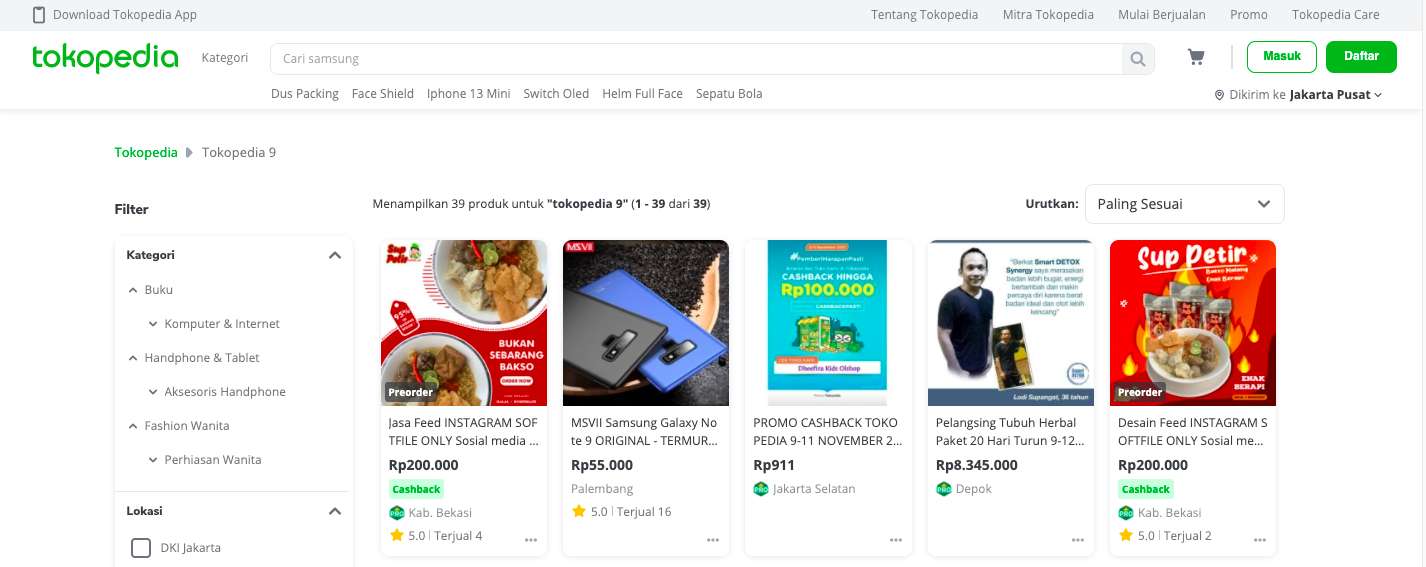The image size is (1426, 567).
Task: Click the Preorder label on Jasa Feed image
Action: point(410,392)
